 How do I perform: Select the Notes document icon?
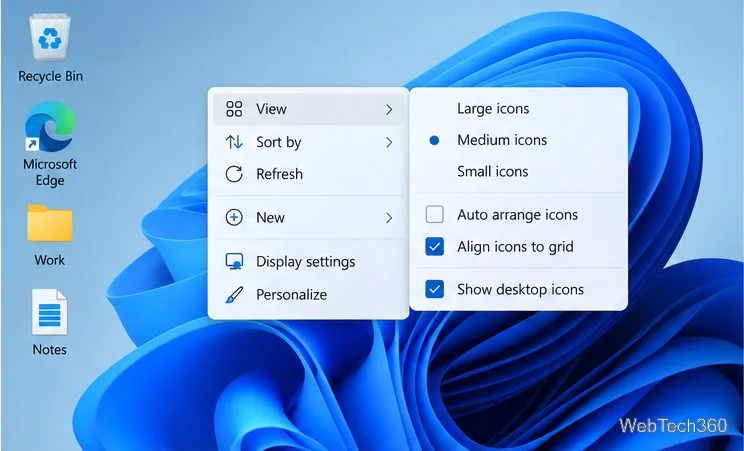[x=50, y=312]
